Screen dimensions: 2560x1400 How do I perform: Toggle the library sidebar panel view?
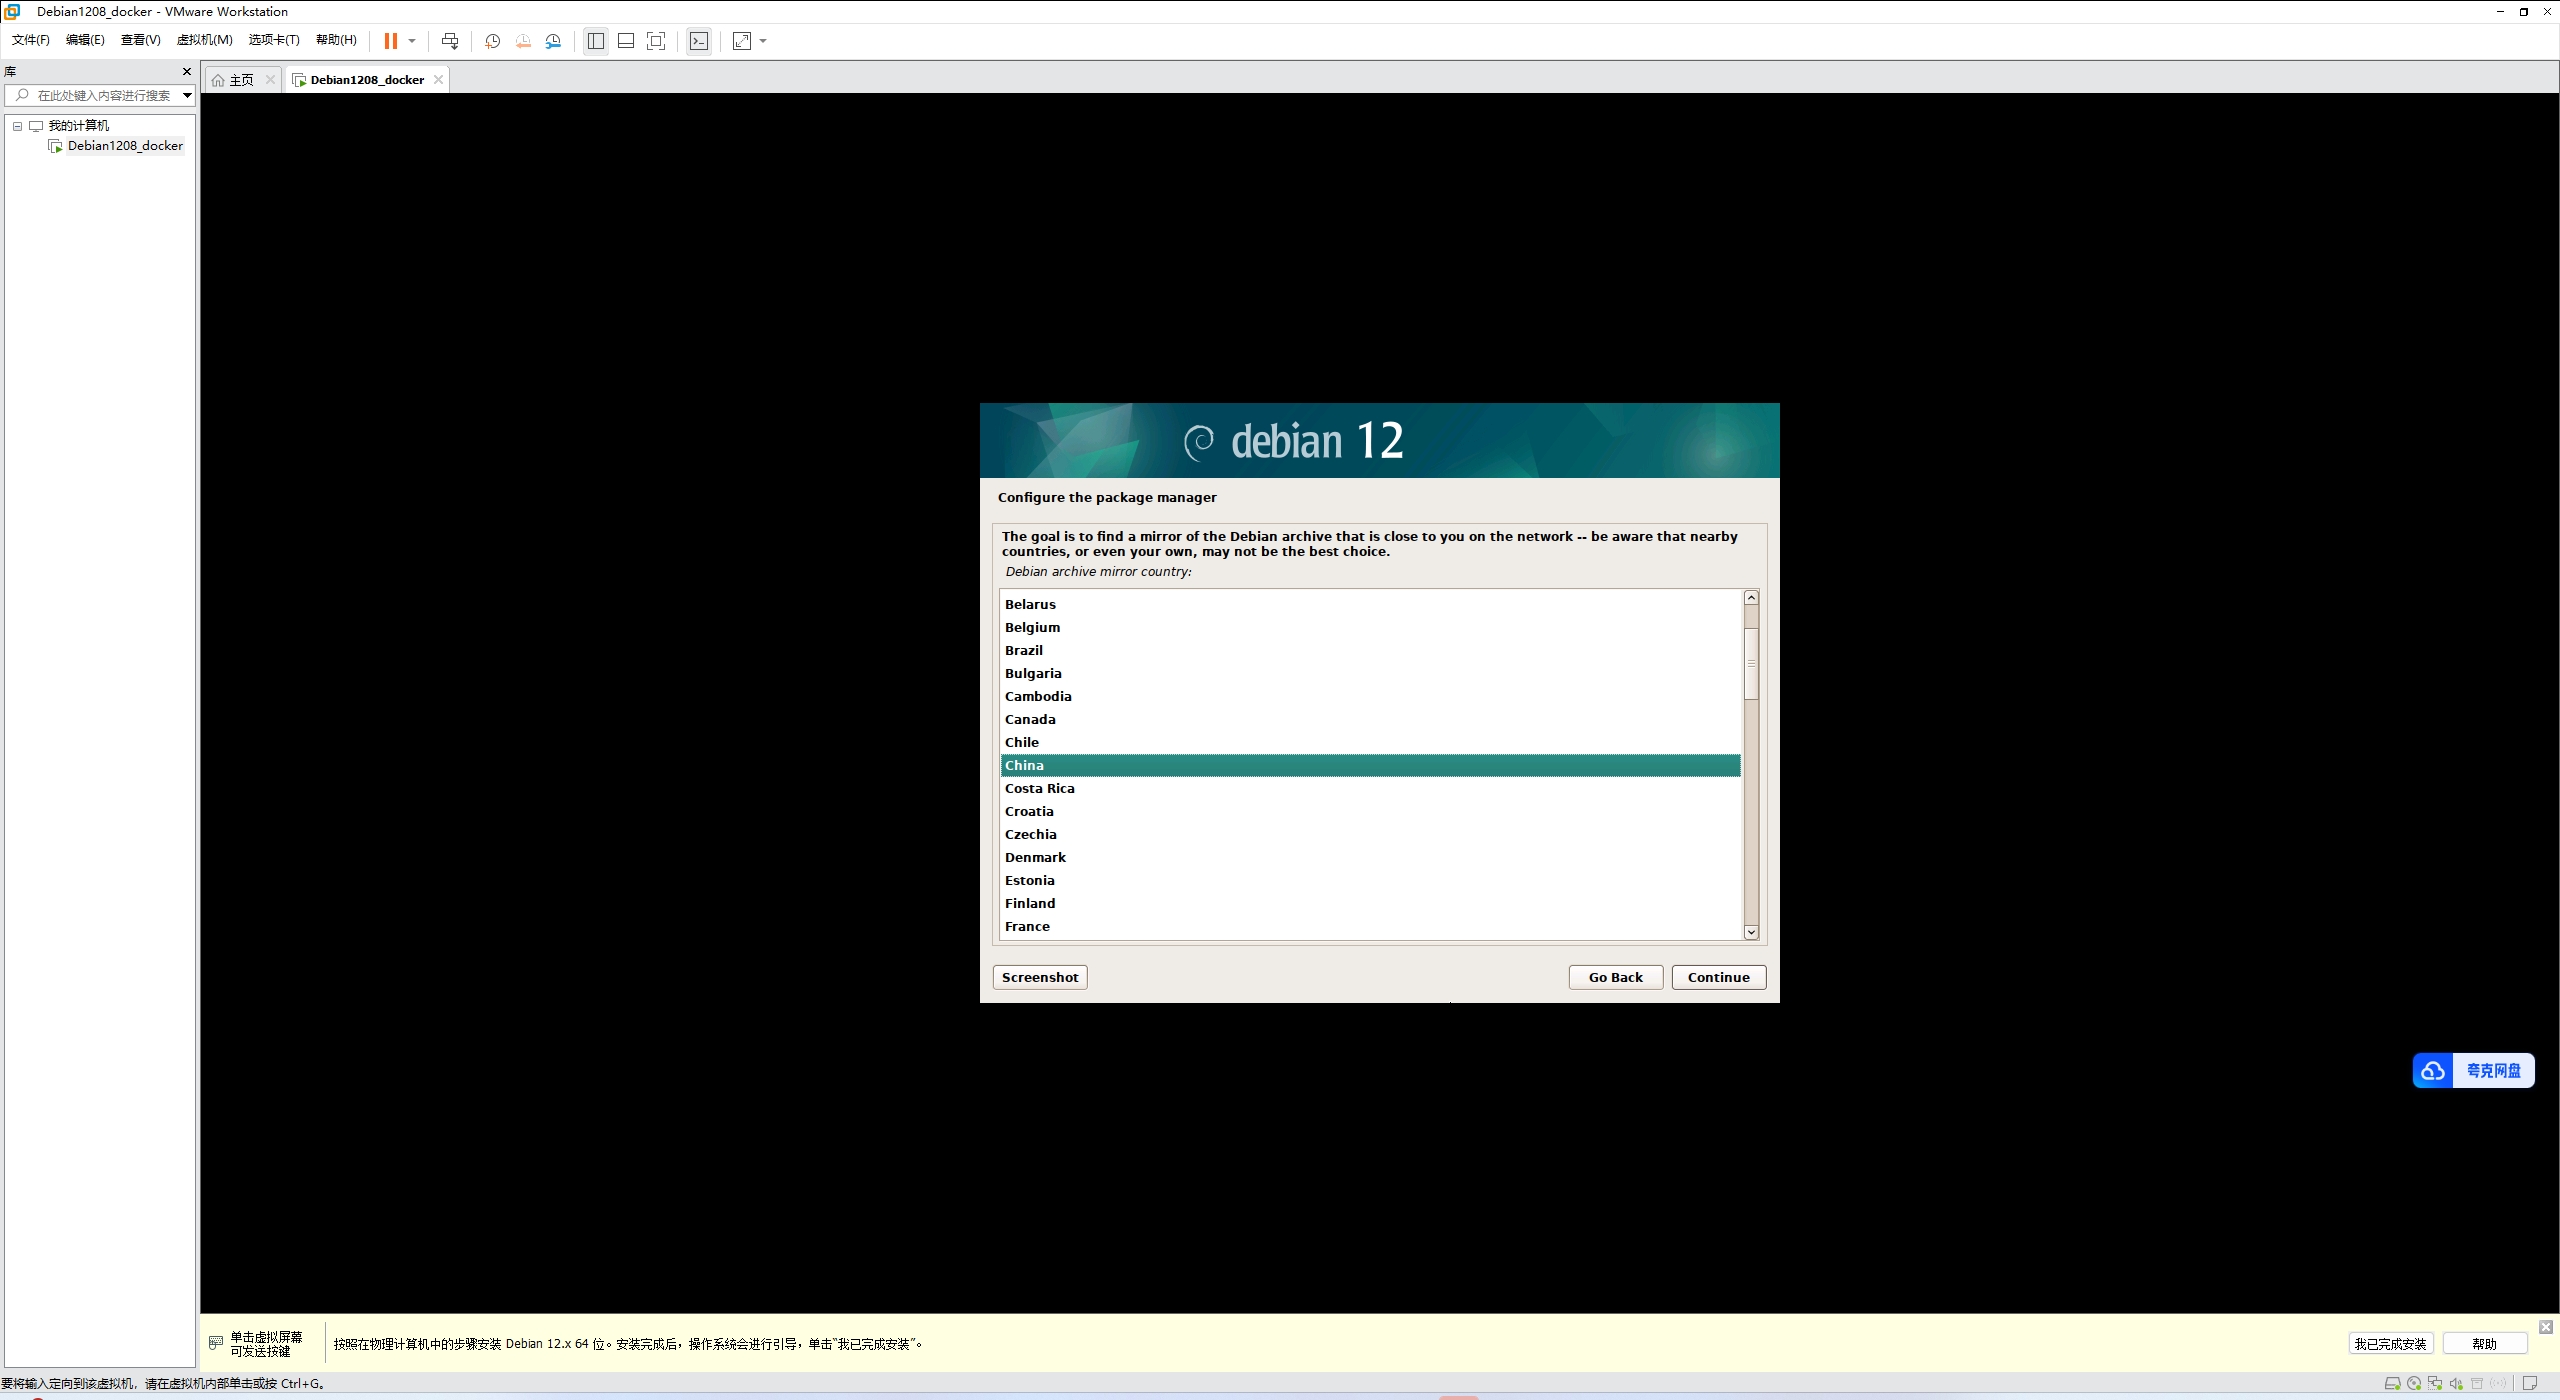coord(596,41)
